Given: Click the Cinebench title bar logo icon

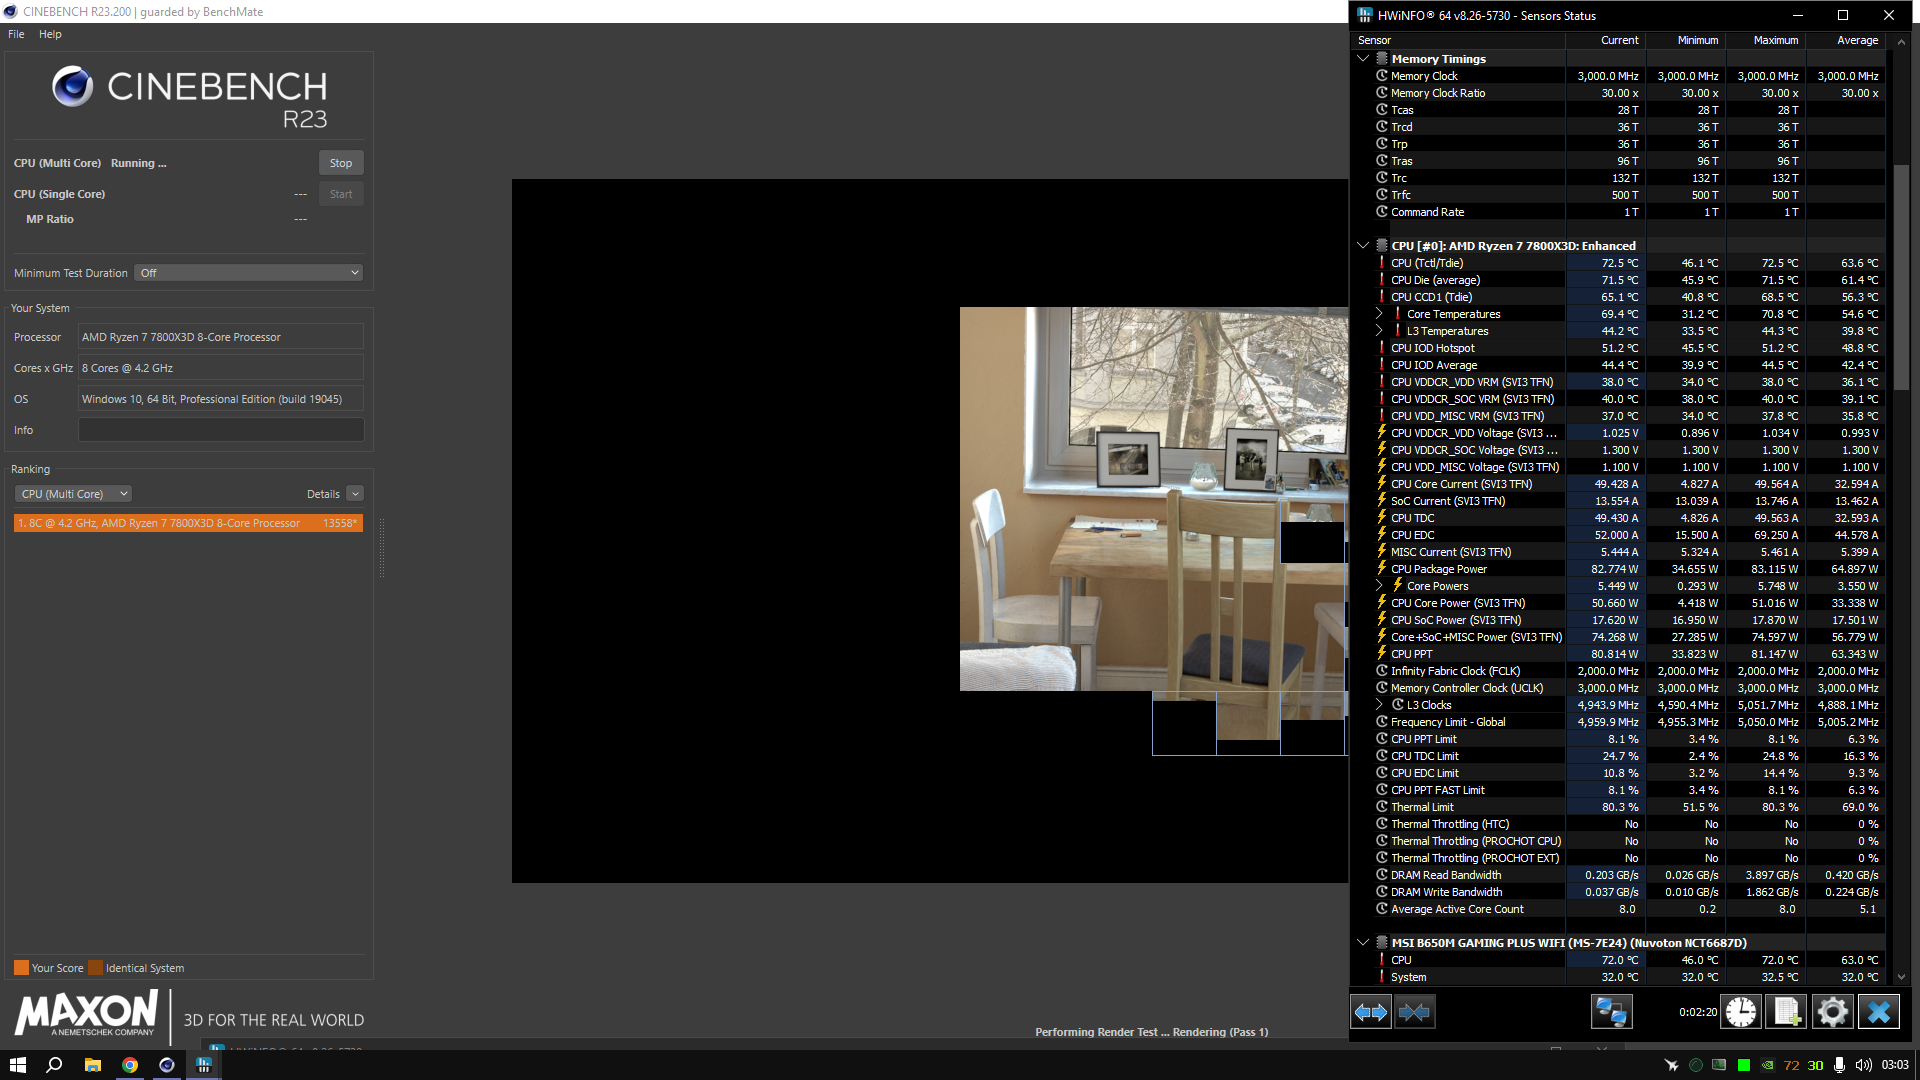Looking at the screenshot, I should (10, 11).
